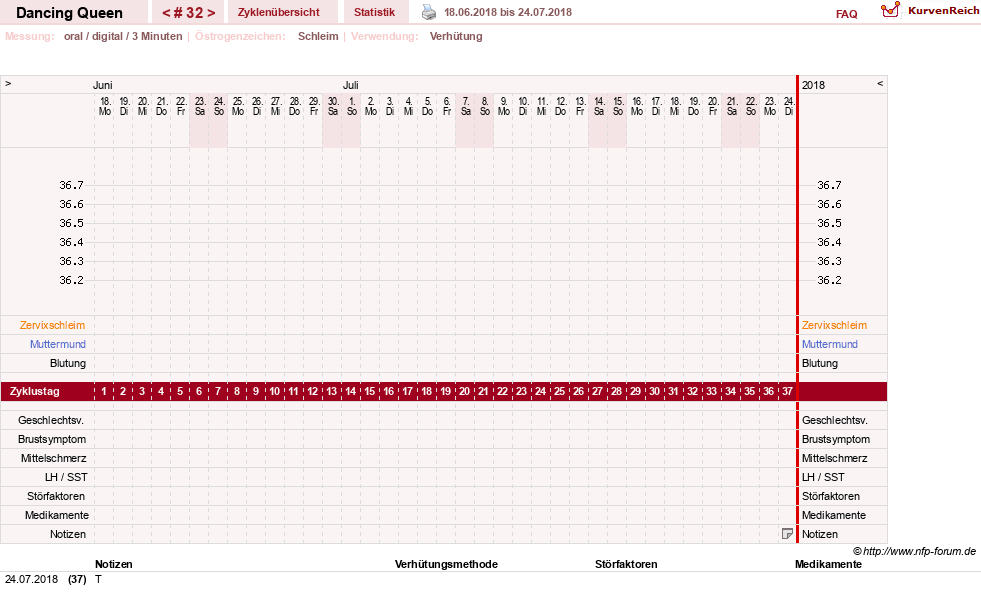Click the Juni month label

coord(103,85)
